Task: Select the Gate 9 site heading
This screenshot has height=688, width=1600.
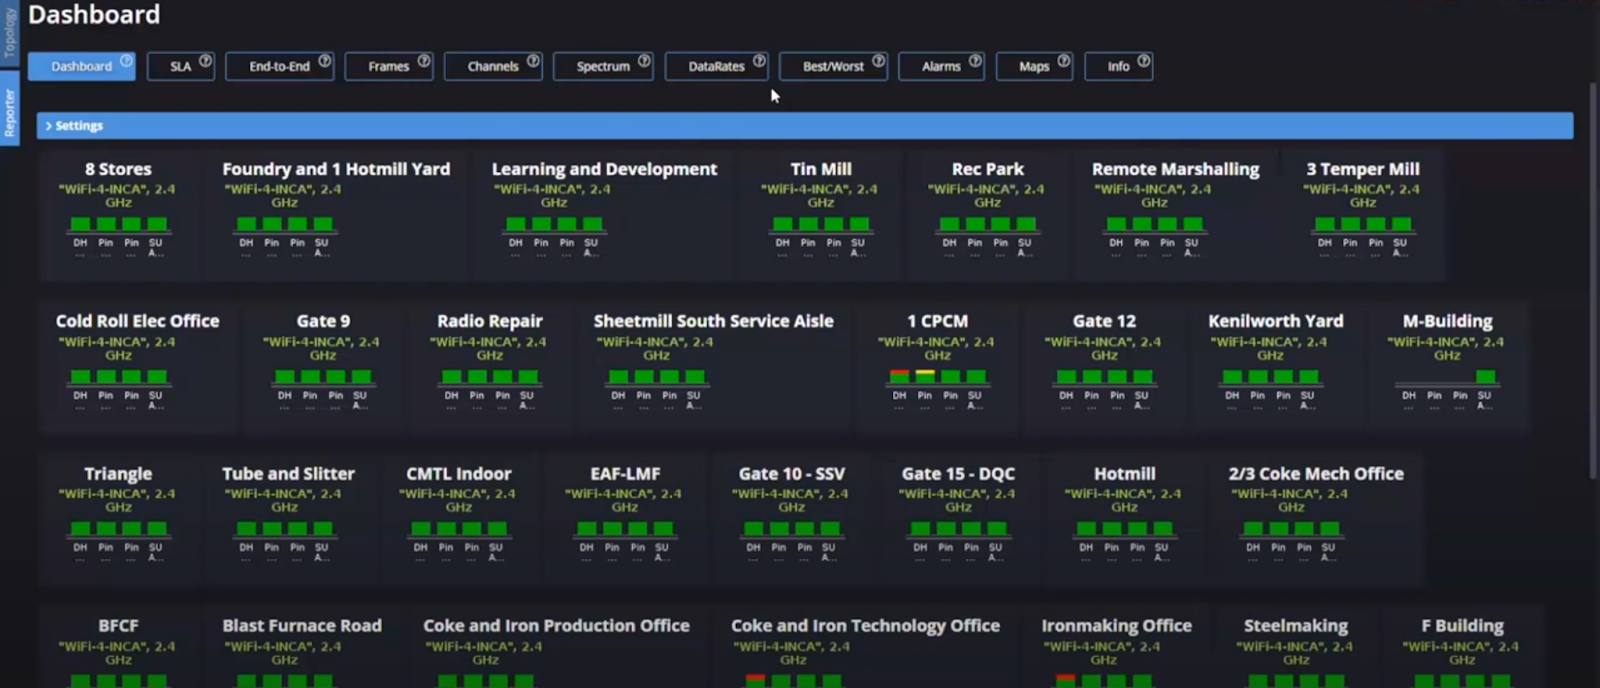Action: click(x=323, y=321)
